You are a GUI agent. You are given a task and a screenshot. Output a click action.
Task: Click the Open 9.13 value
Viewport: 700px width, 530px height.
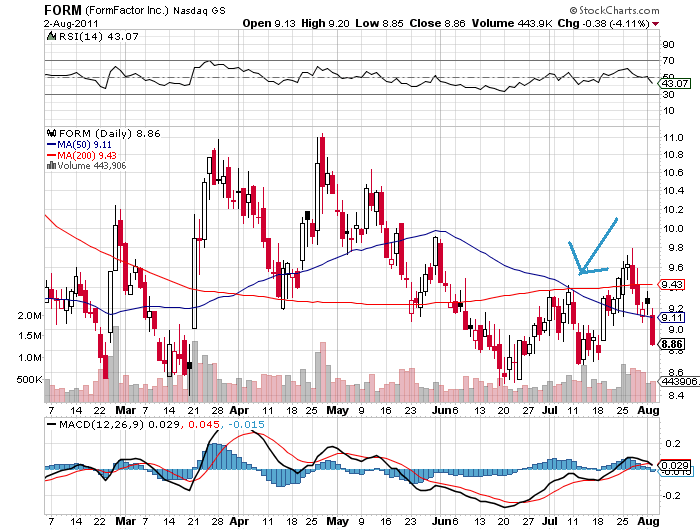pos(269,23)
